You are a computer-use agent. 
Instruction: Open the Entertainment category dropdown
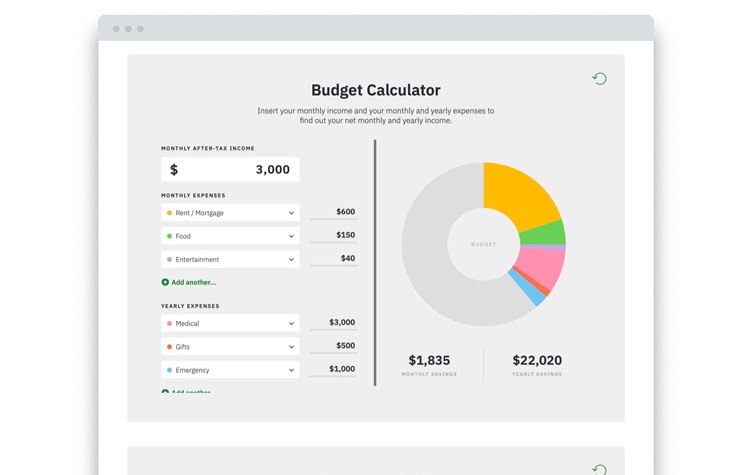tap(230, 259)
